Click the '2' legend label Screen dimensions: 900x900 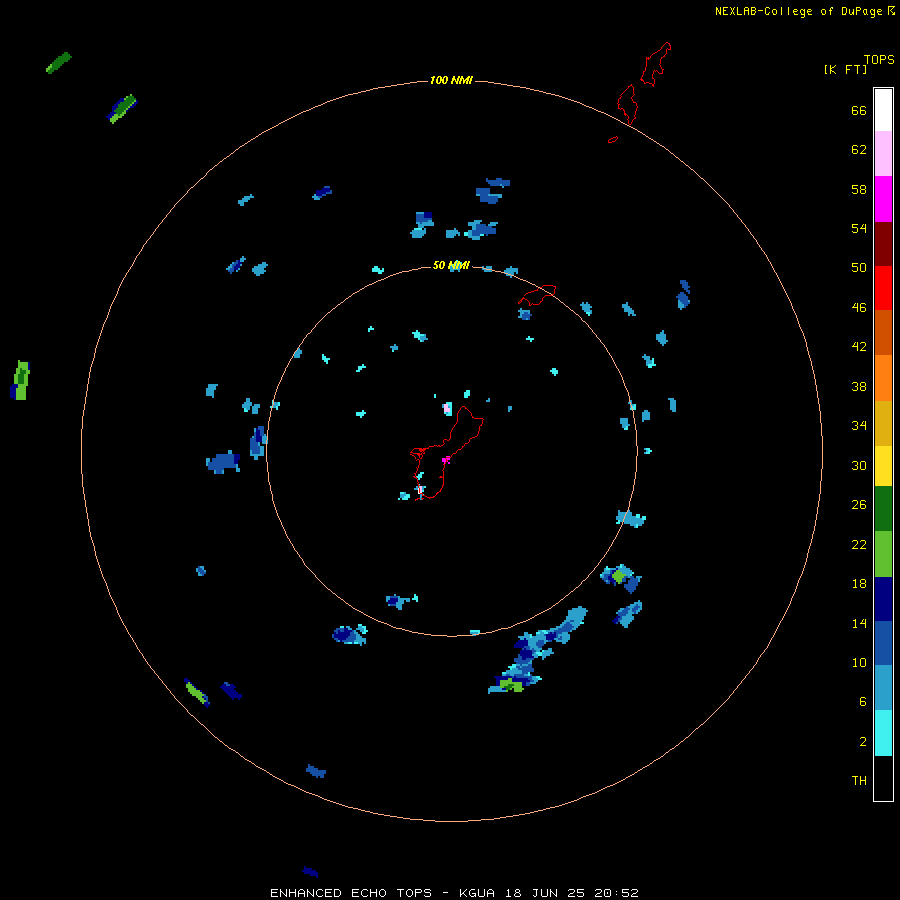pyautogui.click(x=863, y=741)
